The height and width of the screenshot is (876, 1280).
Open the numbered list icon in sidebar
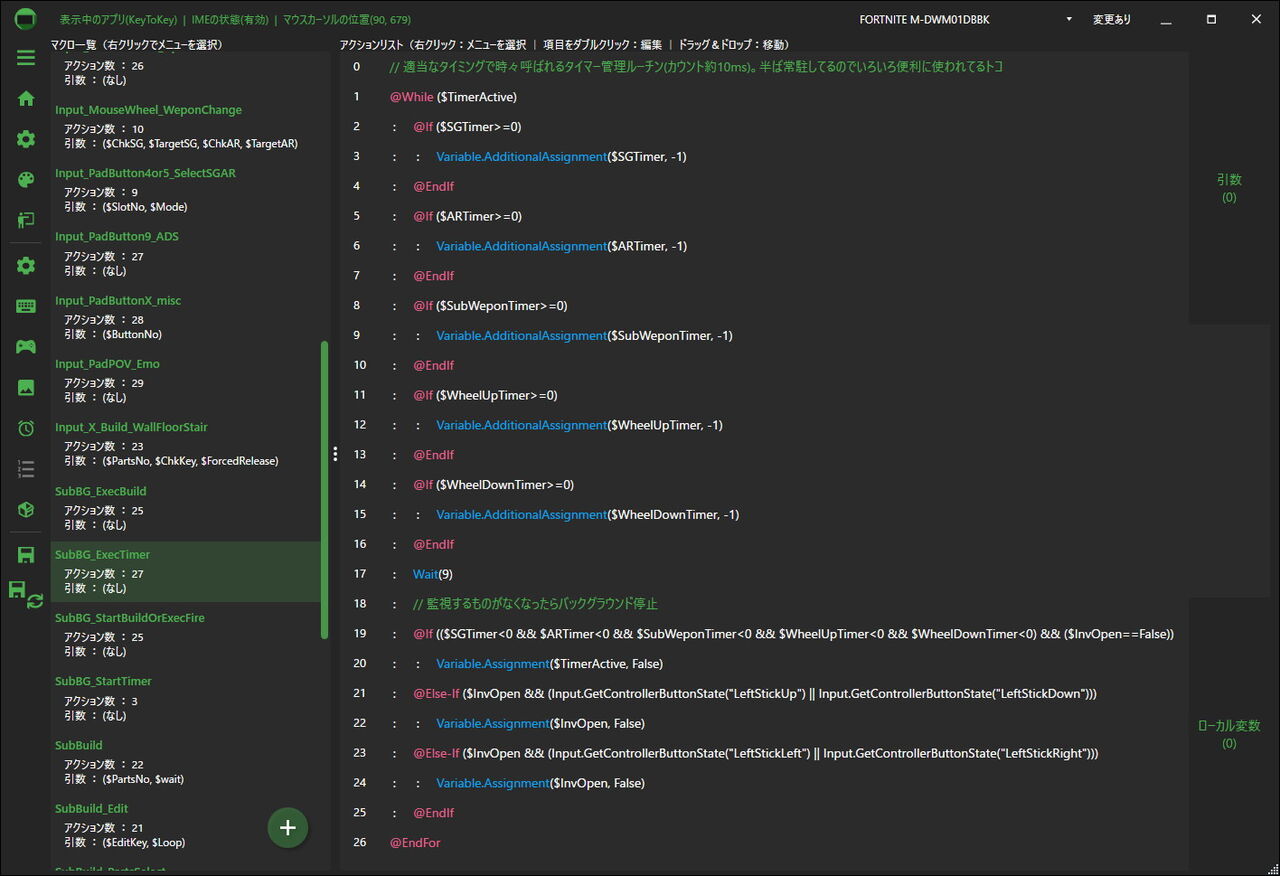[26, 468]
